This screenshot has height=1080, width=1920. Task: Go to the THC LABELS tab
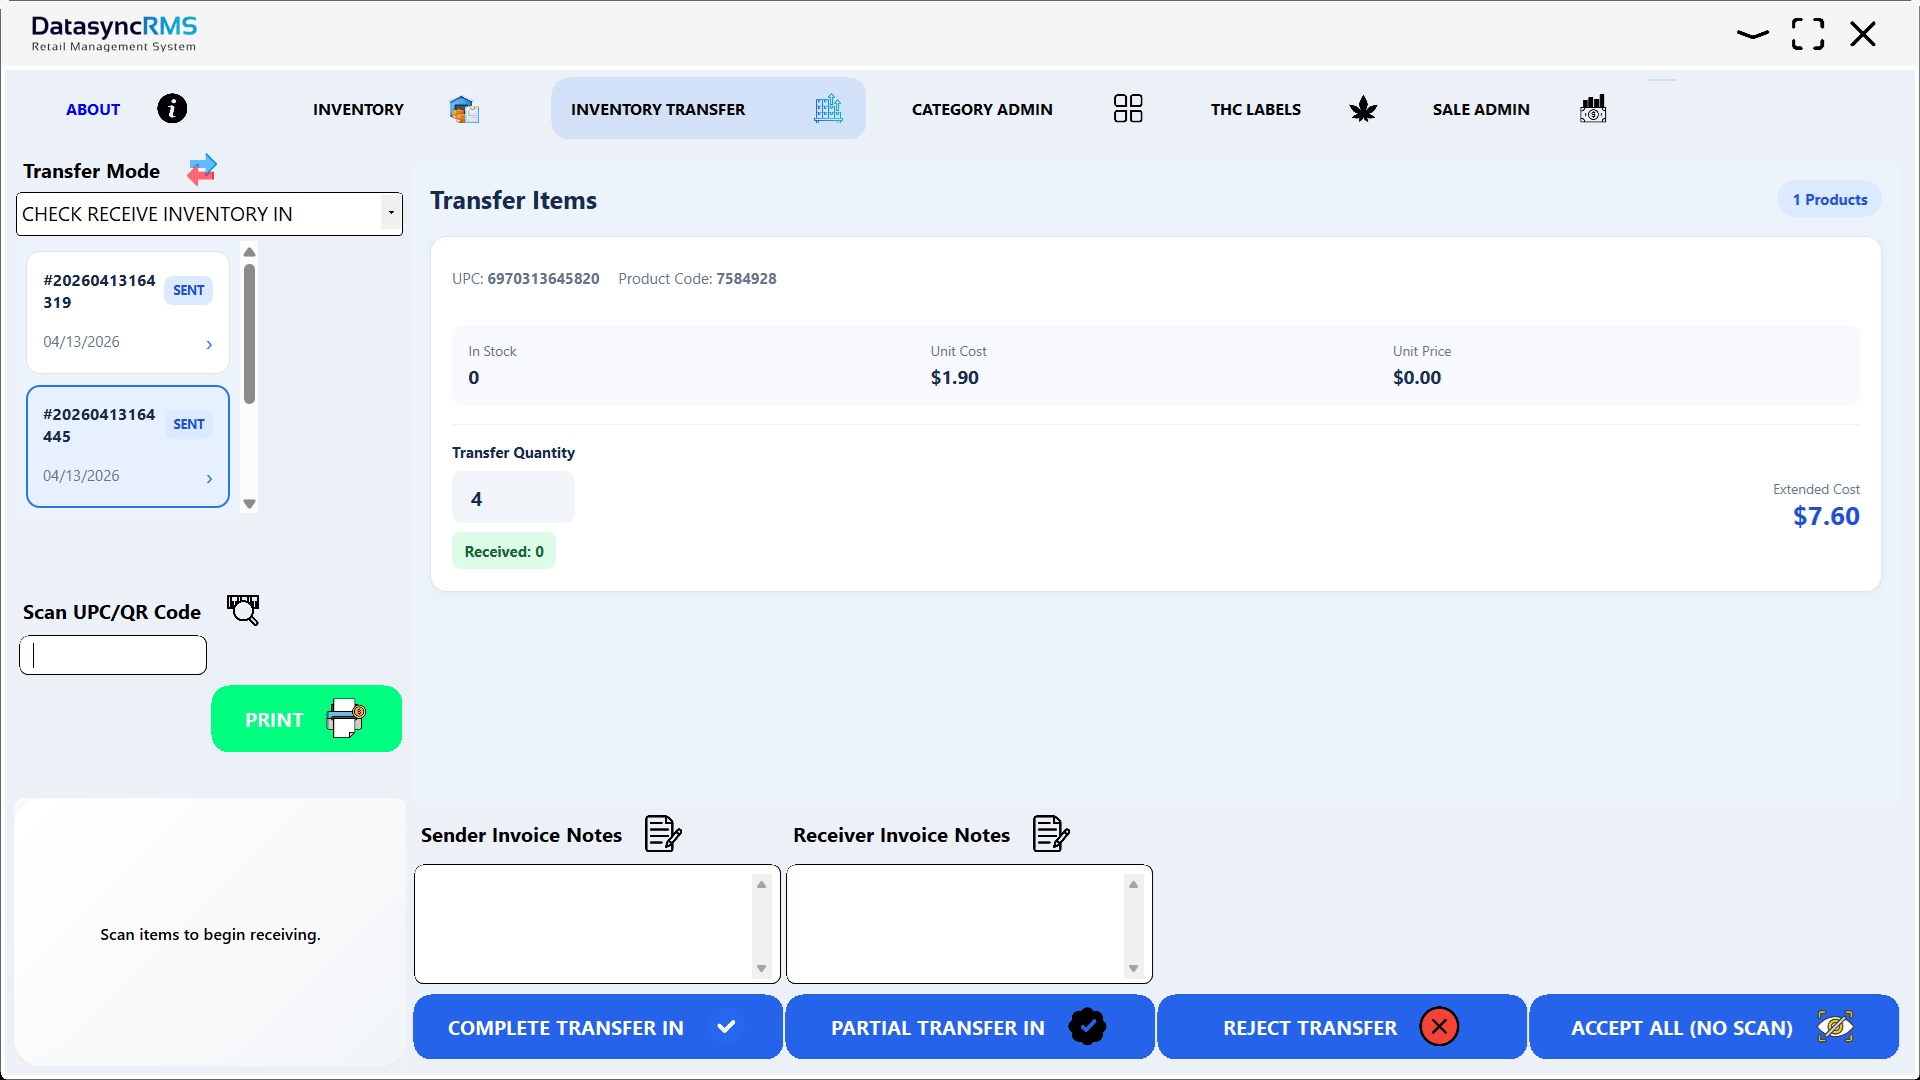pyautogui.click(x=1256, y=109)
